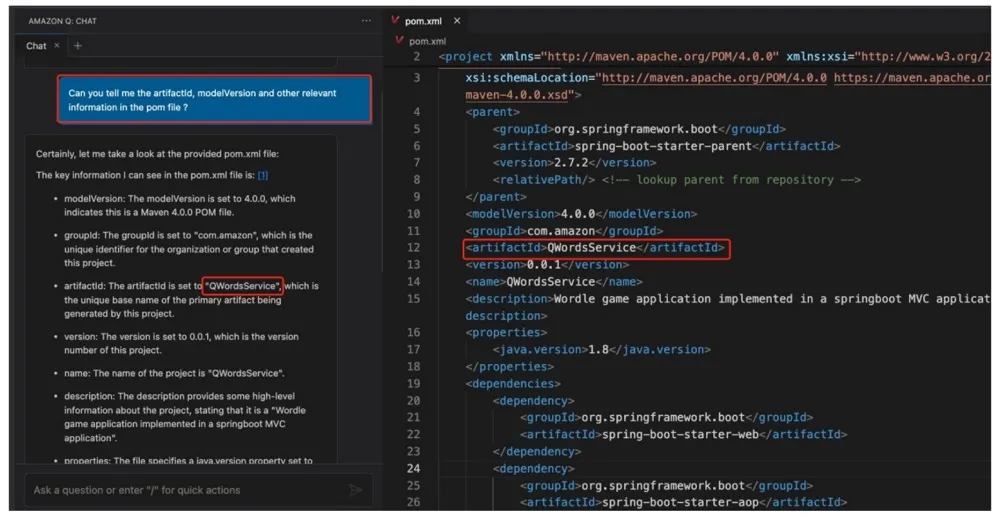Close the pom.xml editor tab
The image size is (1000, 518).
click(457, 21)
